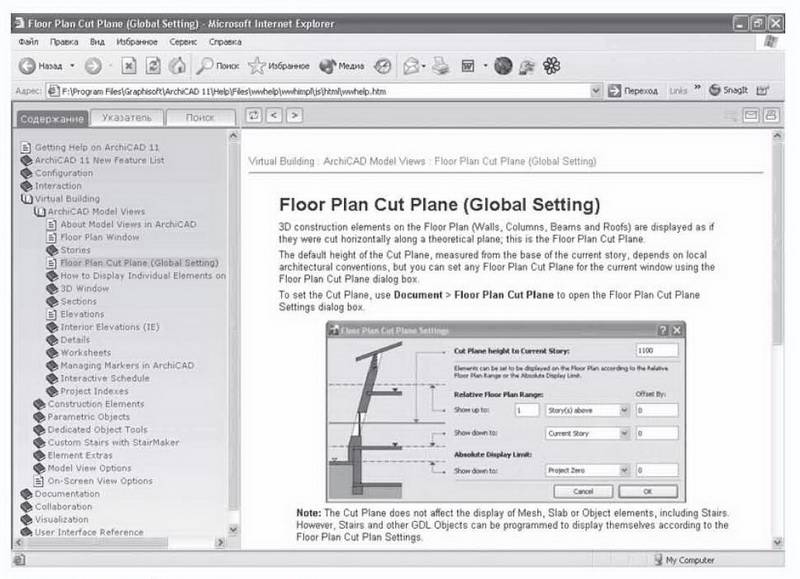Click the Edit with Word icon

(468, 66)
